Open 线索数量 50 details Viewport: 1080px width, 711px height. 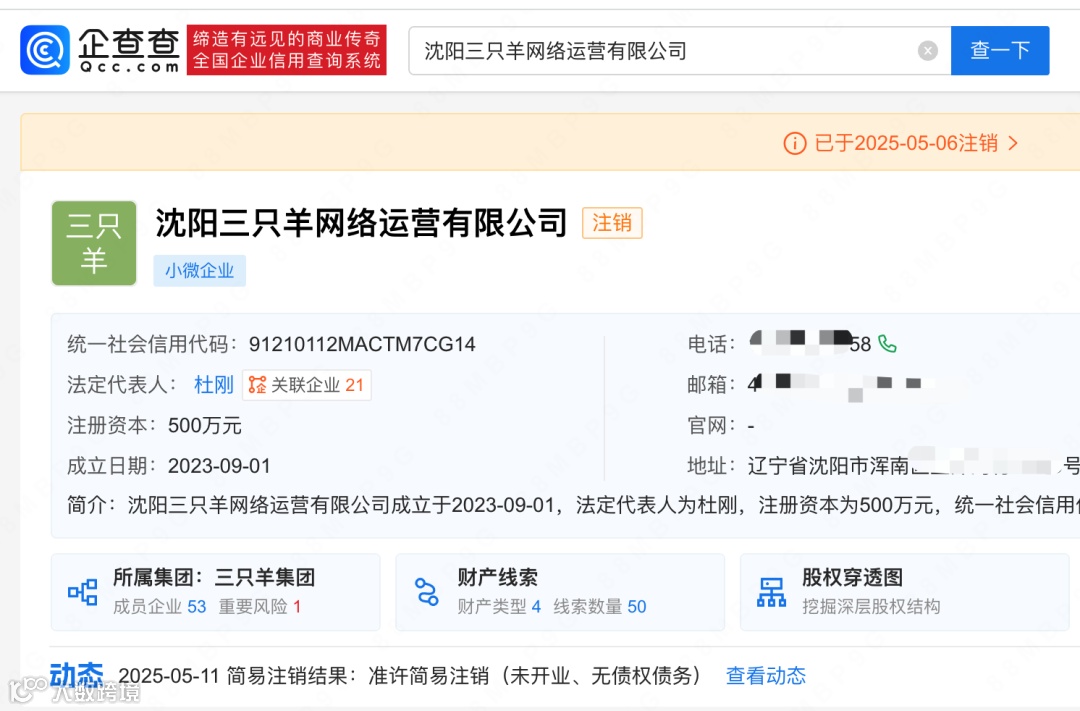pyautogui.click(x=600, y=606)
